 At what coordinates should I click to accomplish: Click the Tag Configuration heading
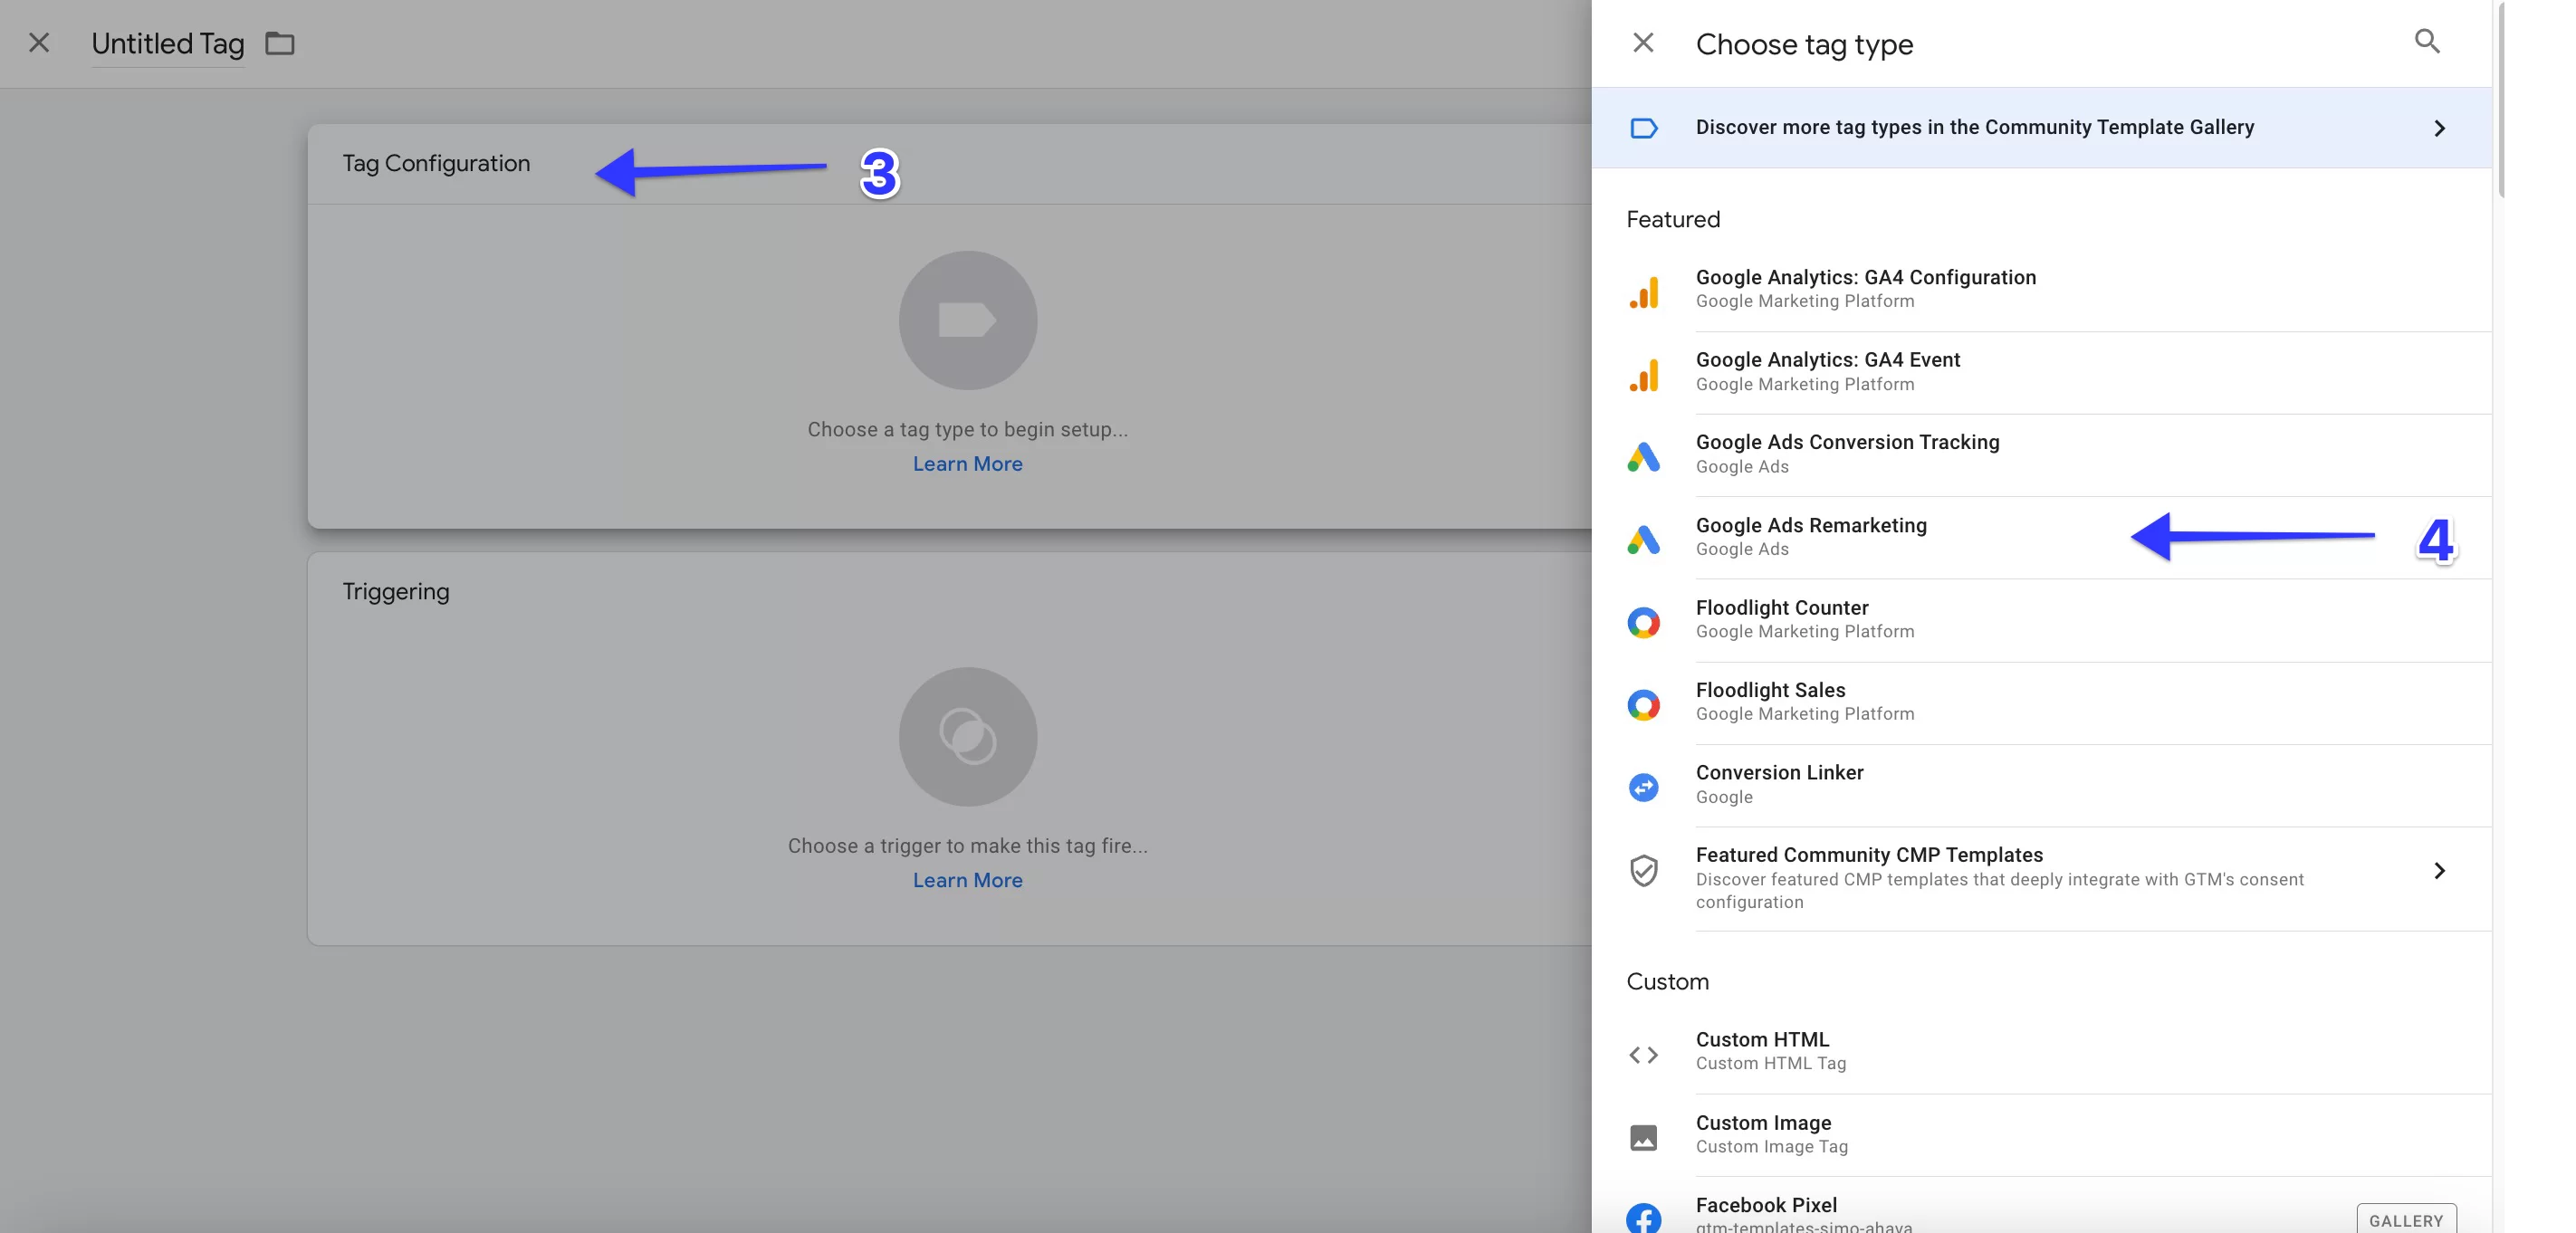tap(436, 163)
